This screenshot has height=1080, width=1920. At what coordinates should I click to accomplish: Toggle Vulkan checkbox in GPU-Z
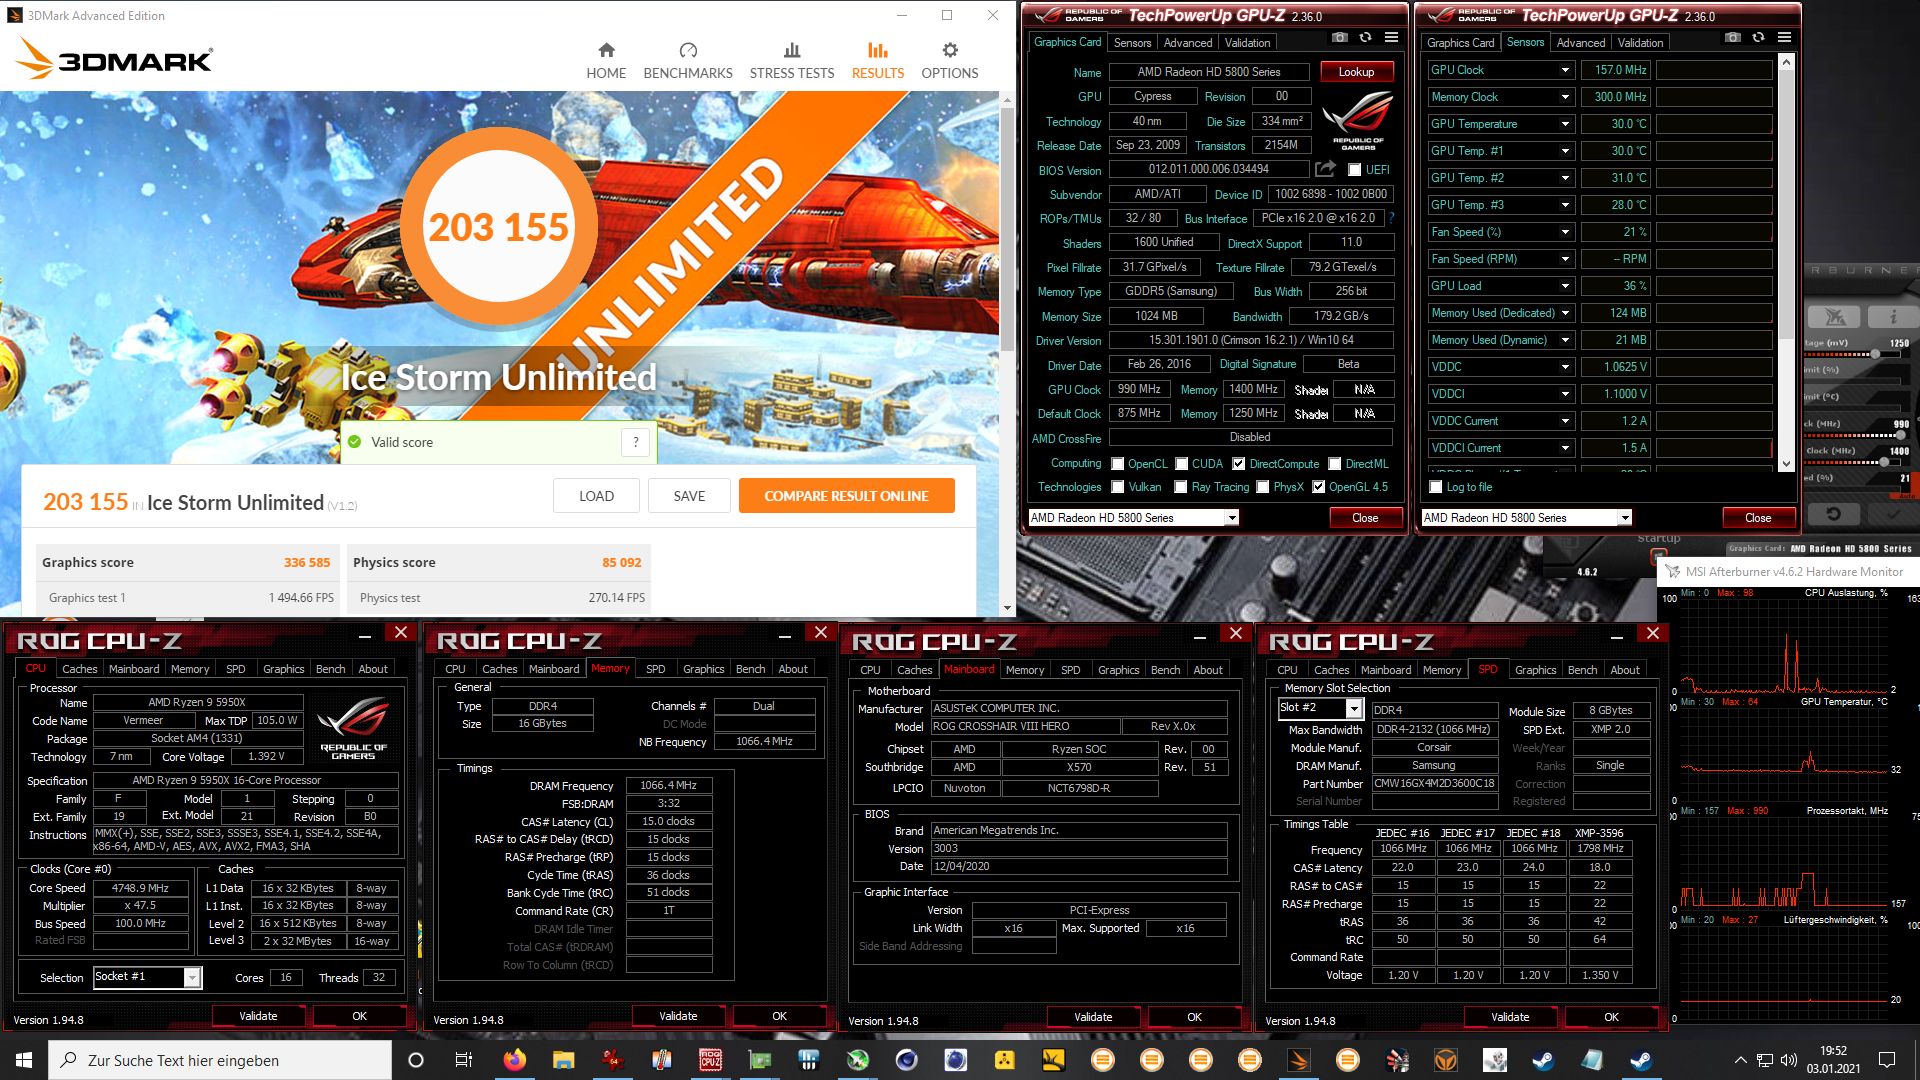[x=1118, y=487]
